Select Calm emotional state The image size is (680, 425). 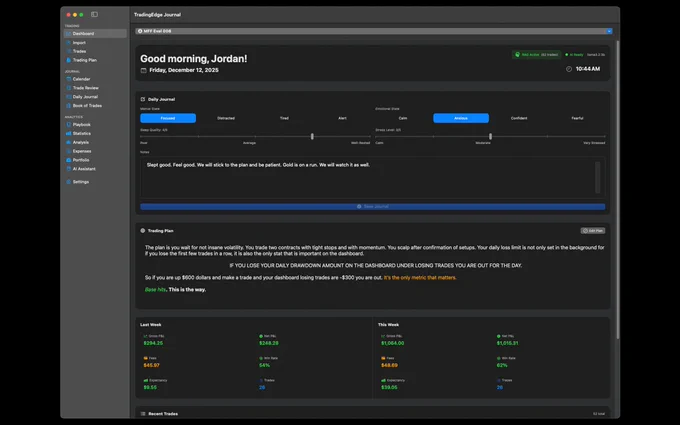click(403, 118)
